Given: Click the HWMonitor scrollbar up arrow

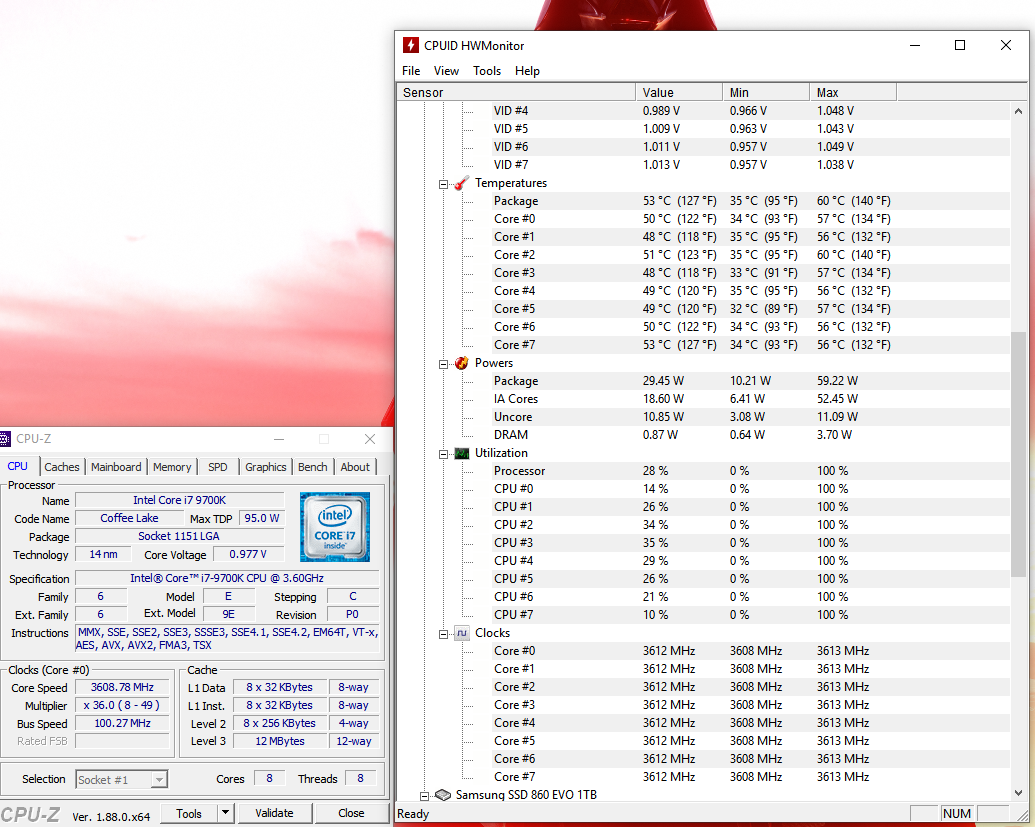Looking at the screenshot, I should (1018, 112).
